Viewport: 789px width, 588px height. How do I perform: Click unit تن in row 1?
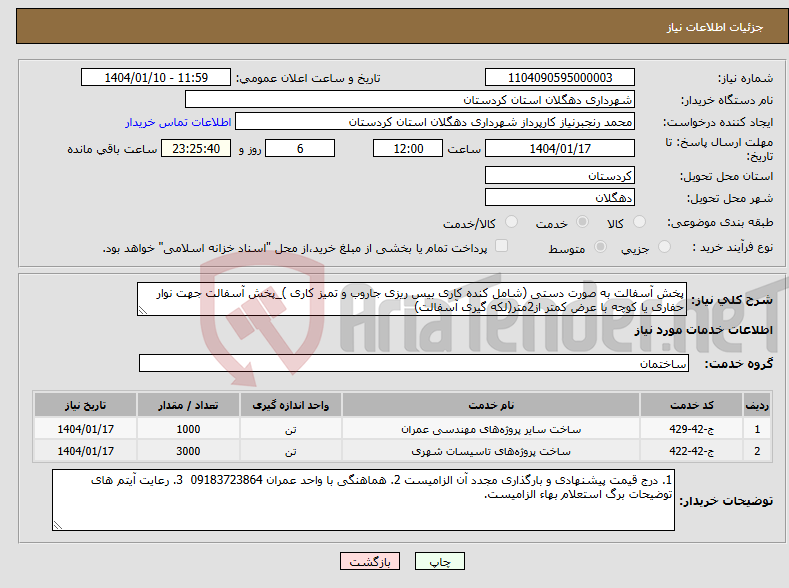pos(291,429)
